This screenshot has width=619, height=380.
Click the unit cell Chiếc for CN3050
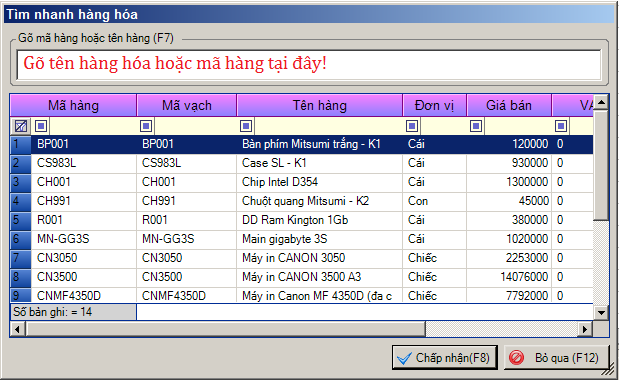click(x=435, y=258)
